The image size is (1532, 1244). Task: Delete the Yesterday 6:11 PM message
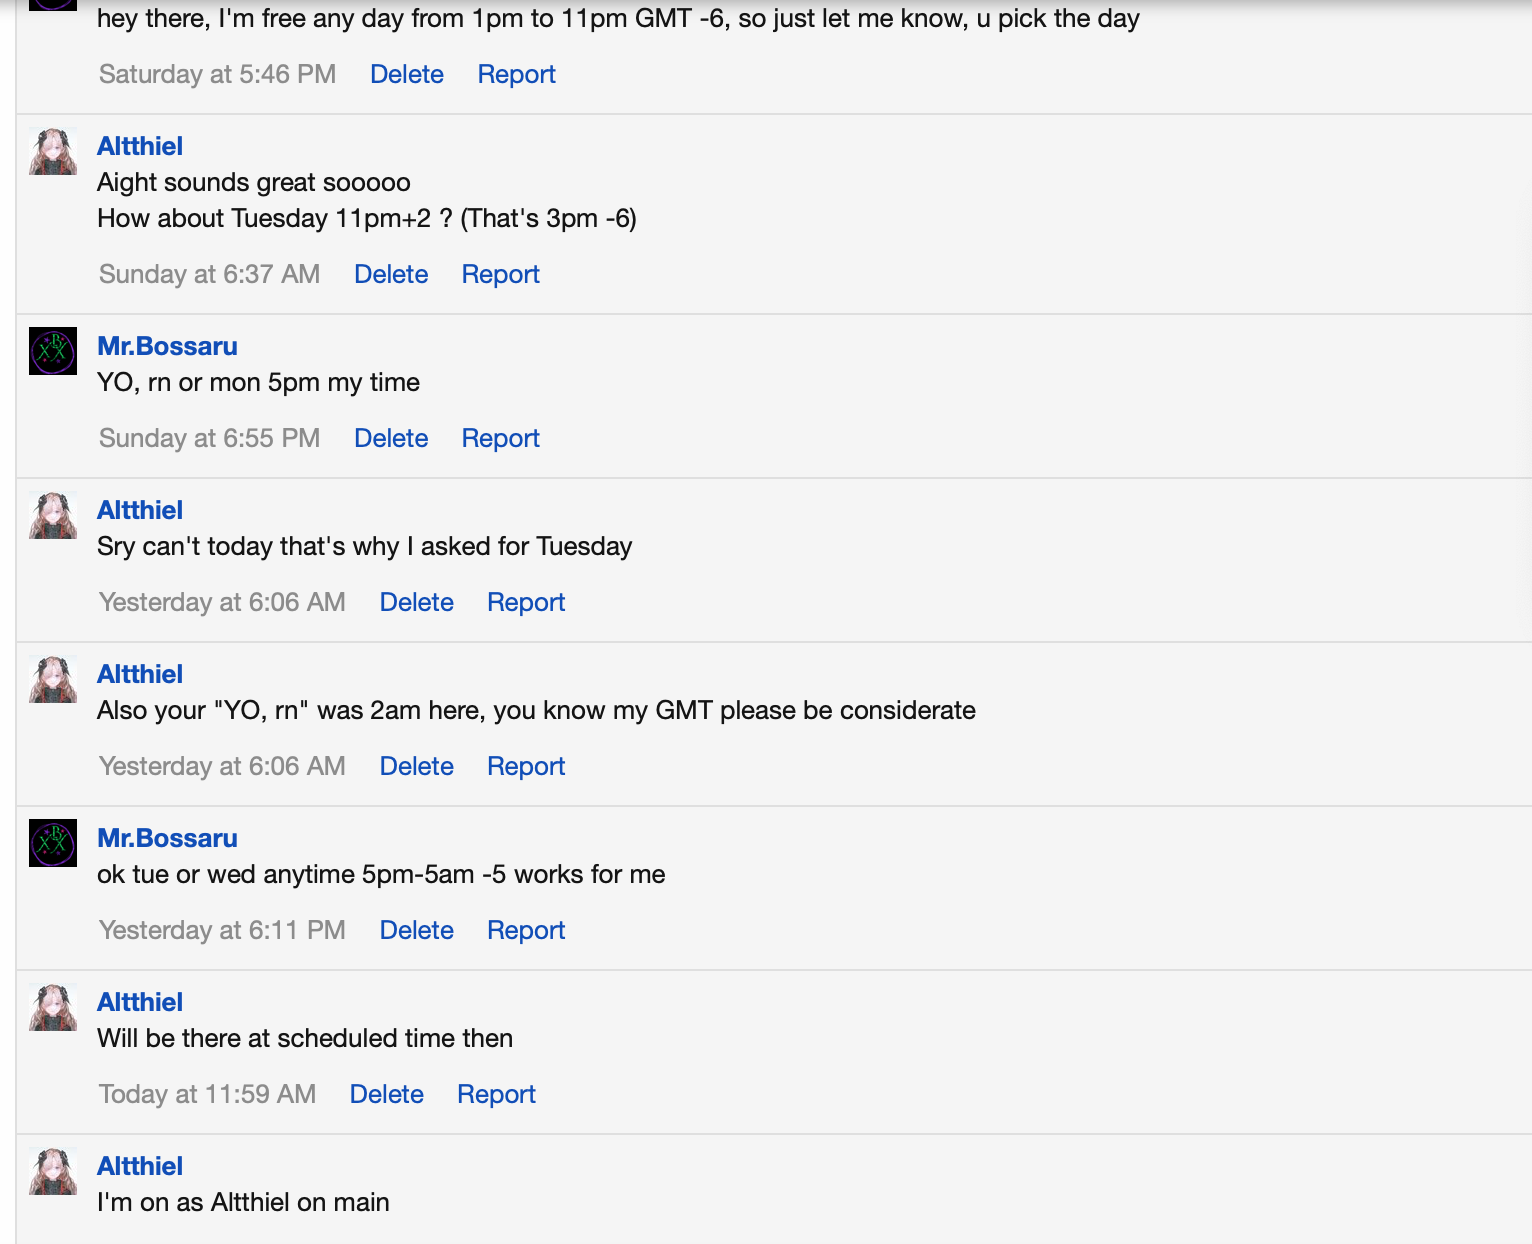pyautogui.click(x=416, y=930)
